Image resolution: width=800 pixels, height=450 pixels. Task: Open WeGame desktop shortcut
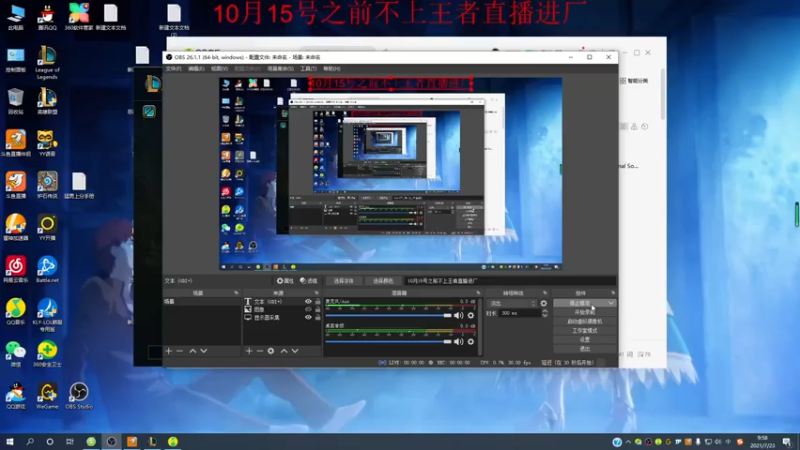tap(47, 396)
